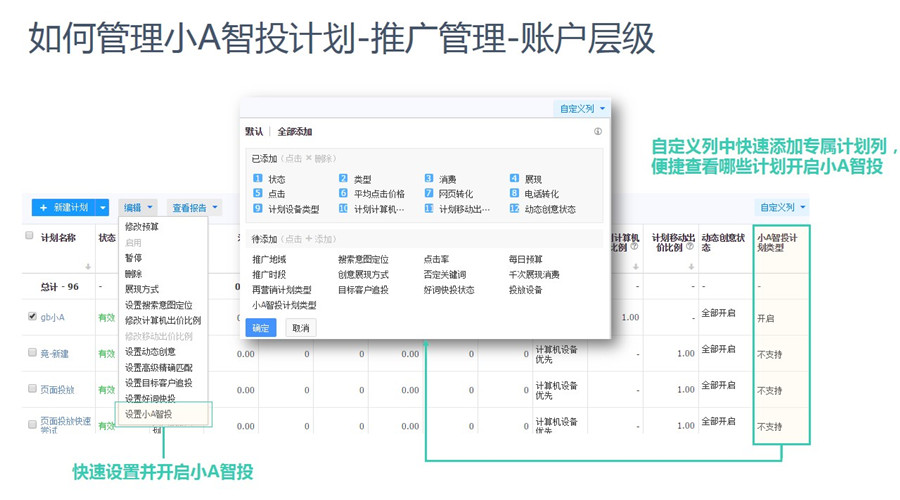Click badge 2 for the 类型 added column
The width and height of the screenshot is (900, 500).
click(x=343, y=179)
